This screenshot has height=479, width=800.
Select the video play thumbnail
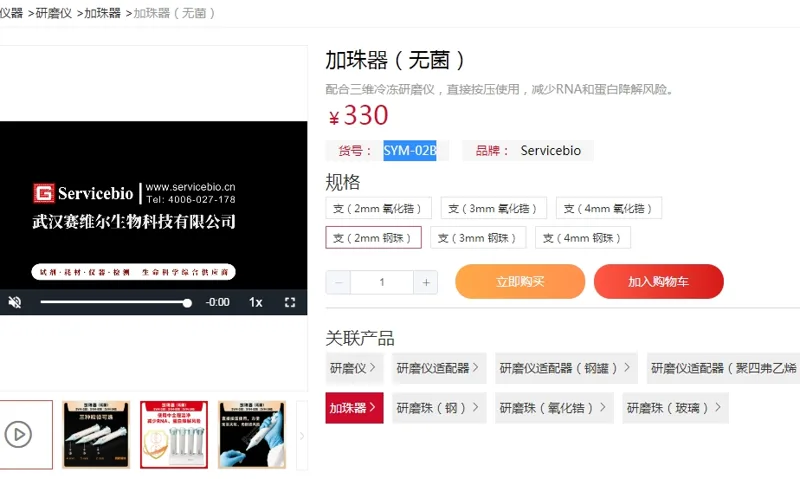24,435
